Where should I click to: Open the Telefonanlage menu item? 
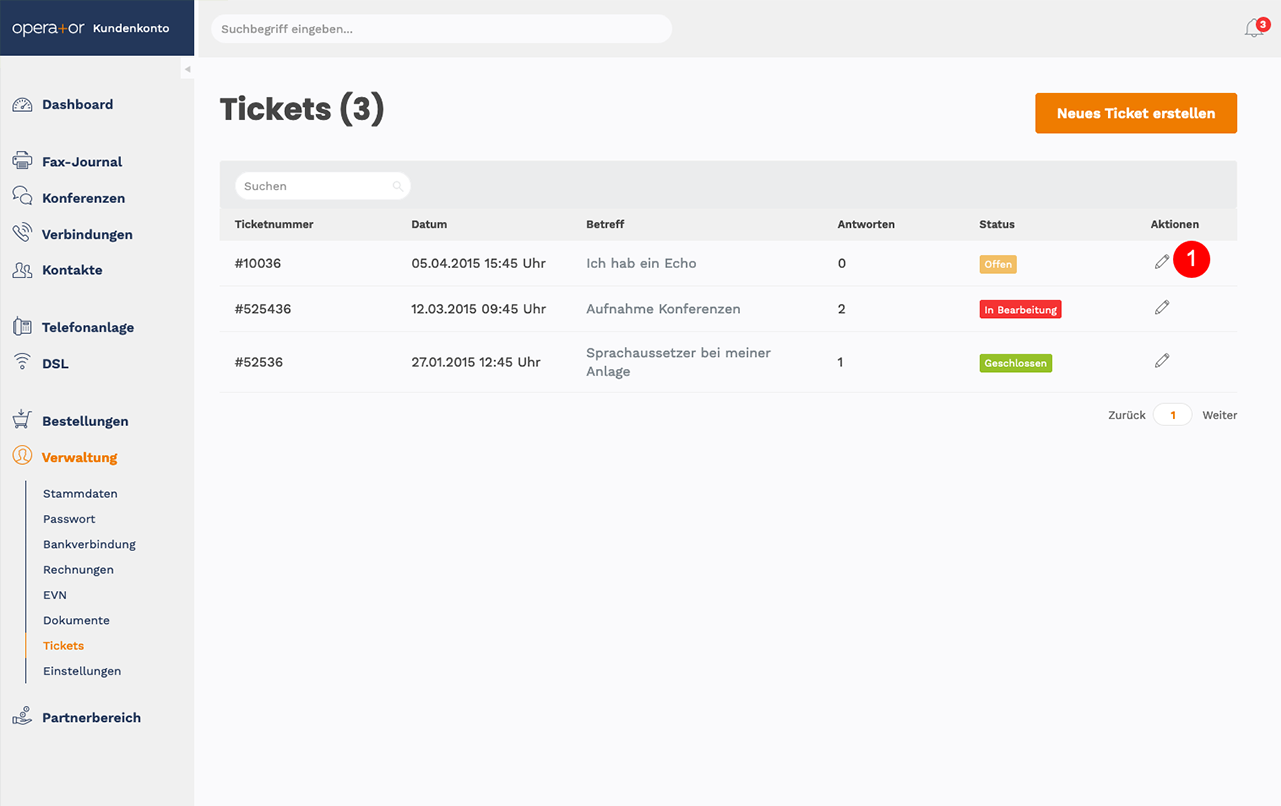(88, 327)
